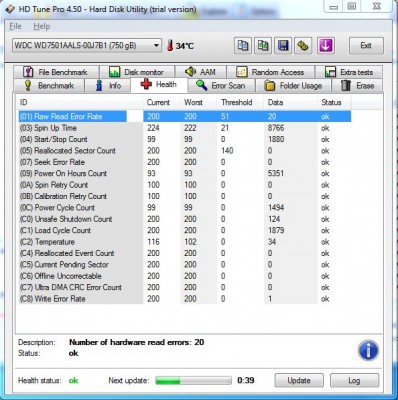Select the Offline Uncorrectable row
The image size is (398, 400).
coord(185,276)
